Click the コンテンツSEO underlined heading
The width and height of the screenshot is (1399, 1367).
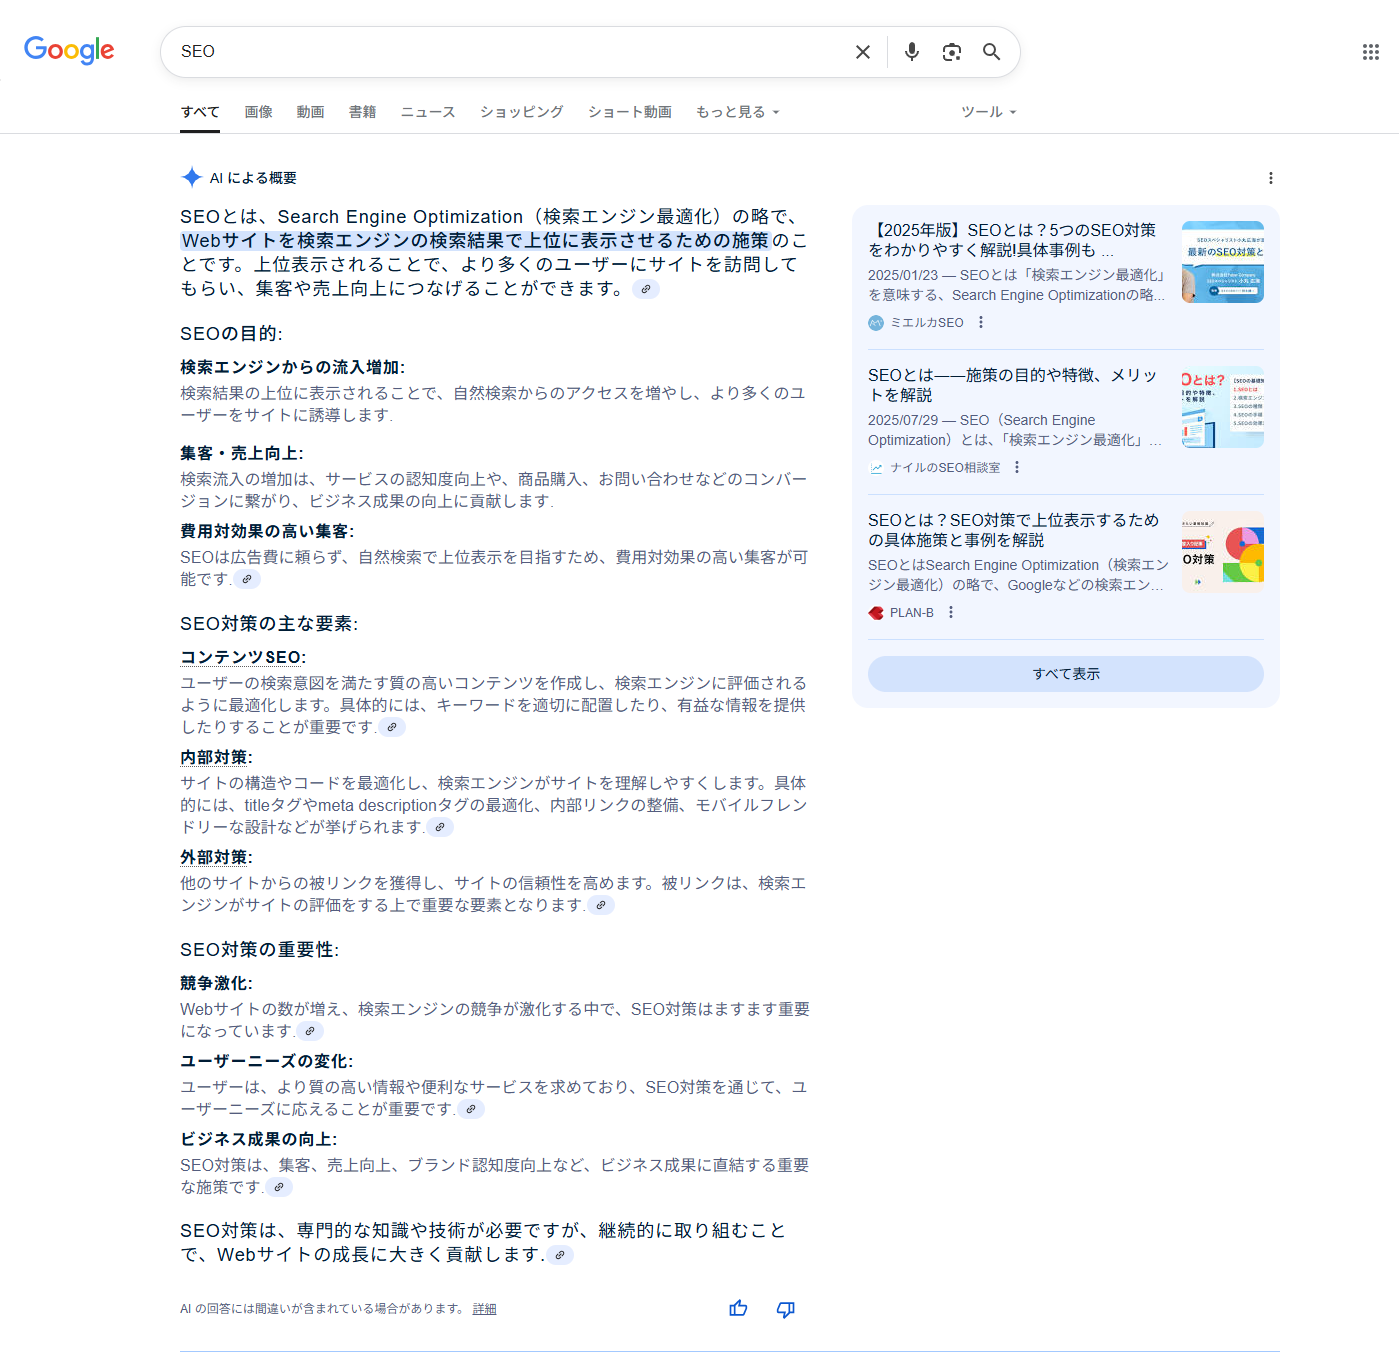(241, 657)
